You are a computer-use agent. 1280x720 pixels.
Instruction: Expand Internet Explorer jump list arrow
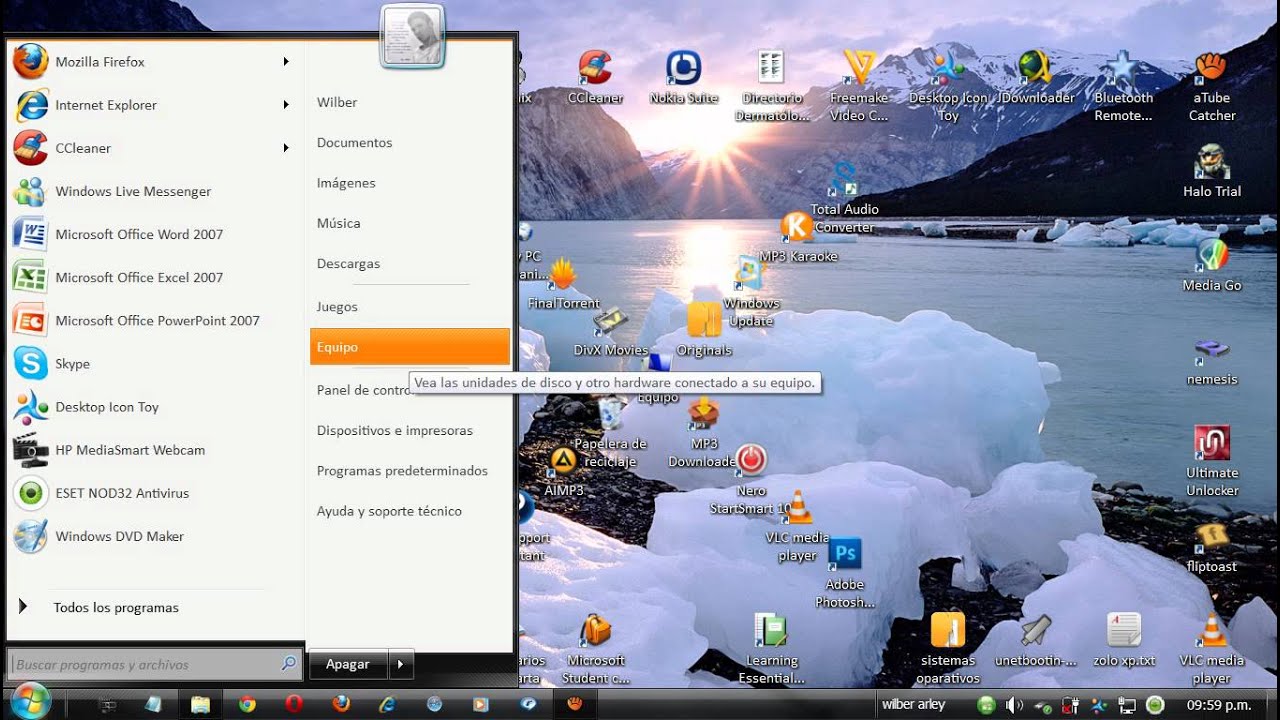(286, 105)
